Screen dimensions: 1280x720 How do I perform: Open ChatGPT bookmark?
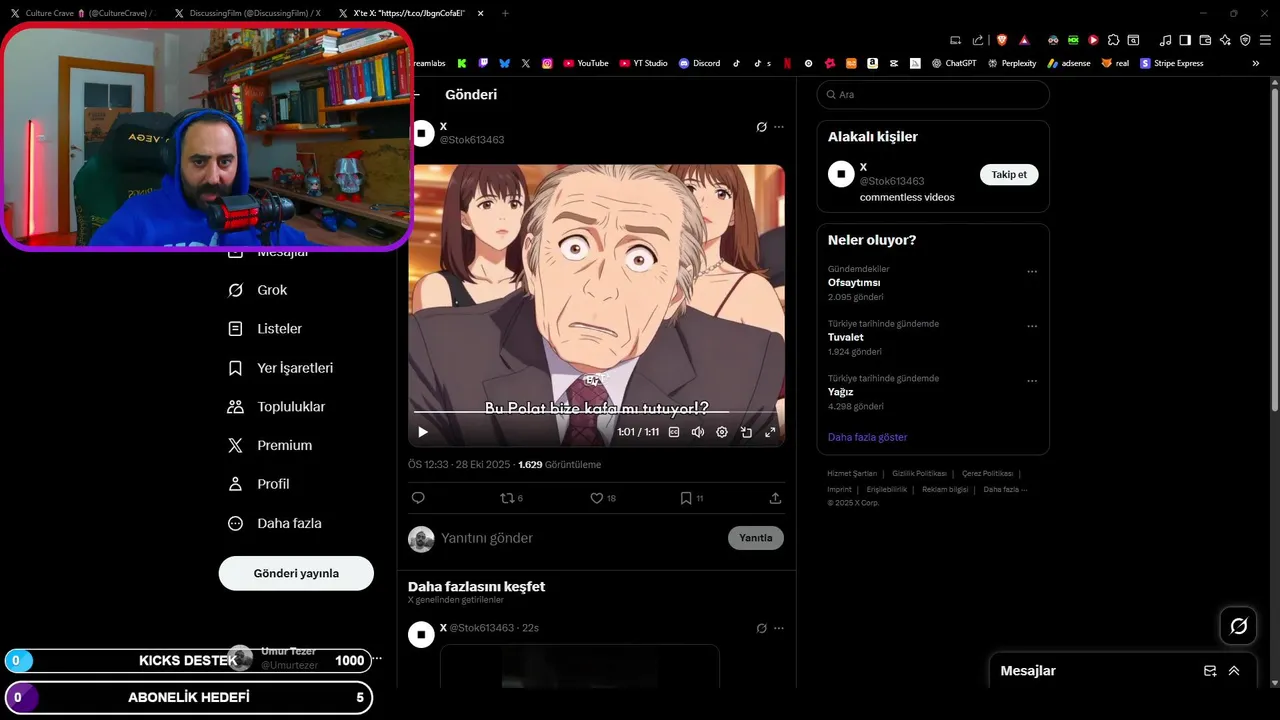[954, 63]
